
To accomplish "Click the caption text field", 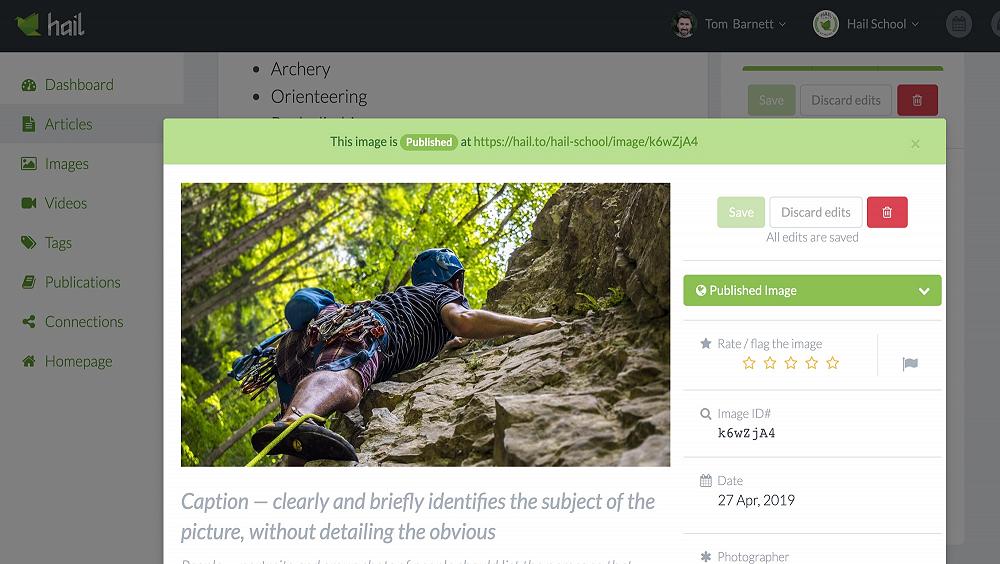I will pos(418,516).
